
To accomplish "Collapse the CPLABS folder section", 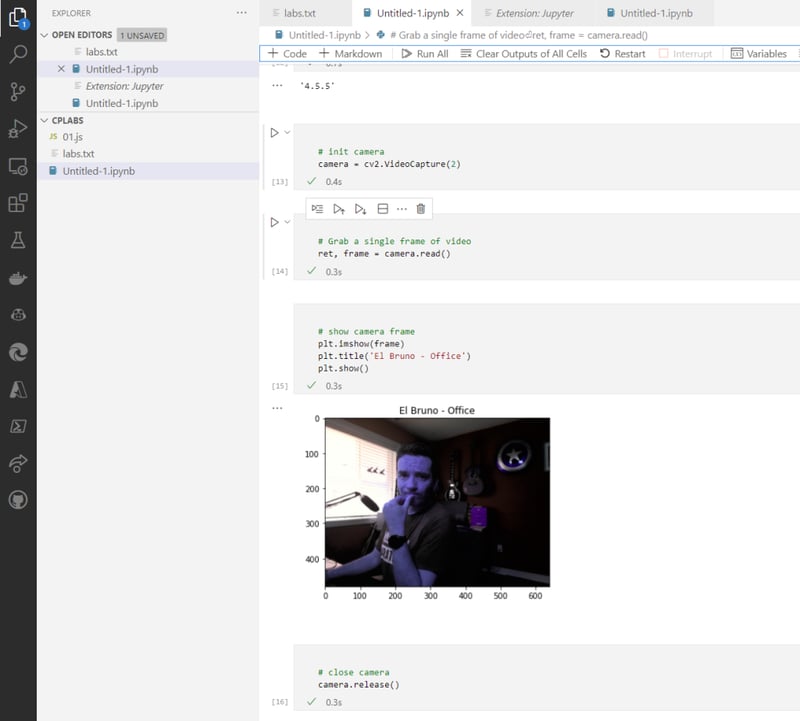I will (44, 120).
